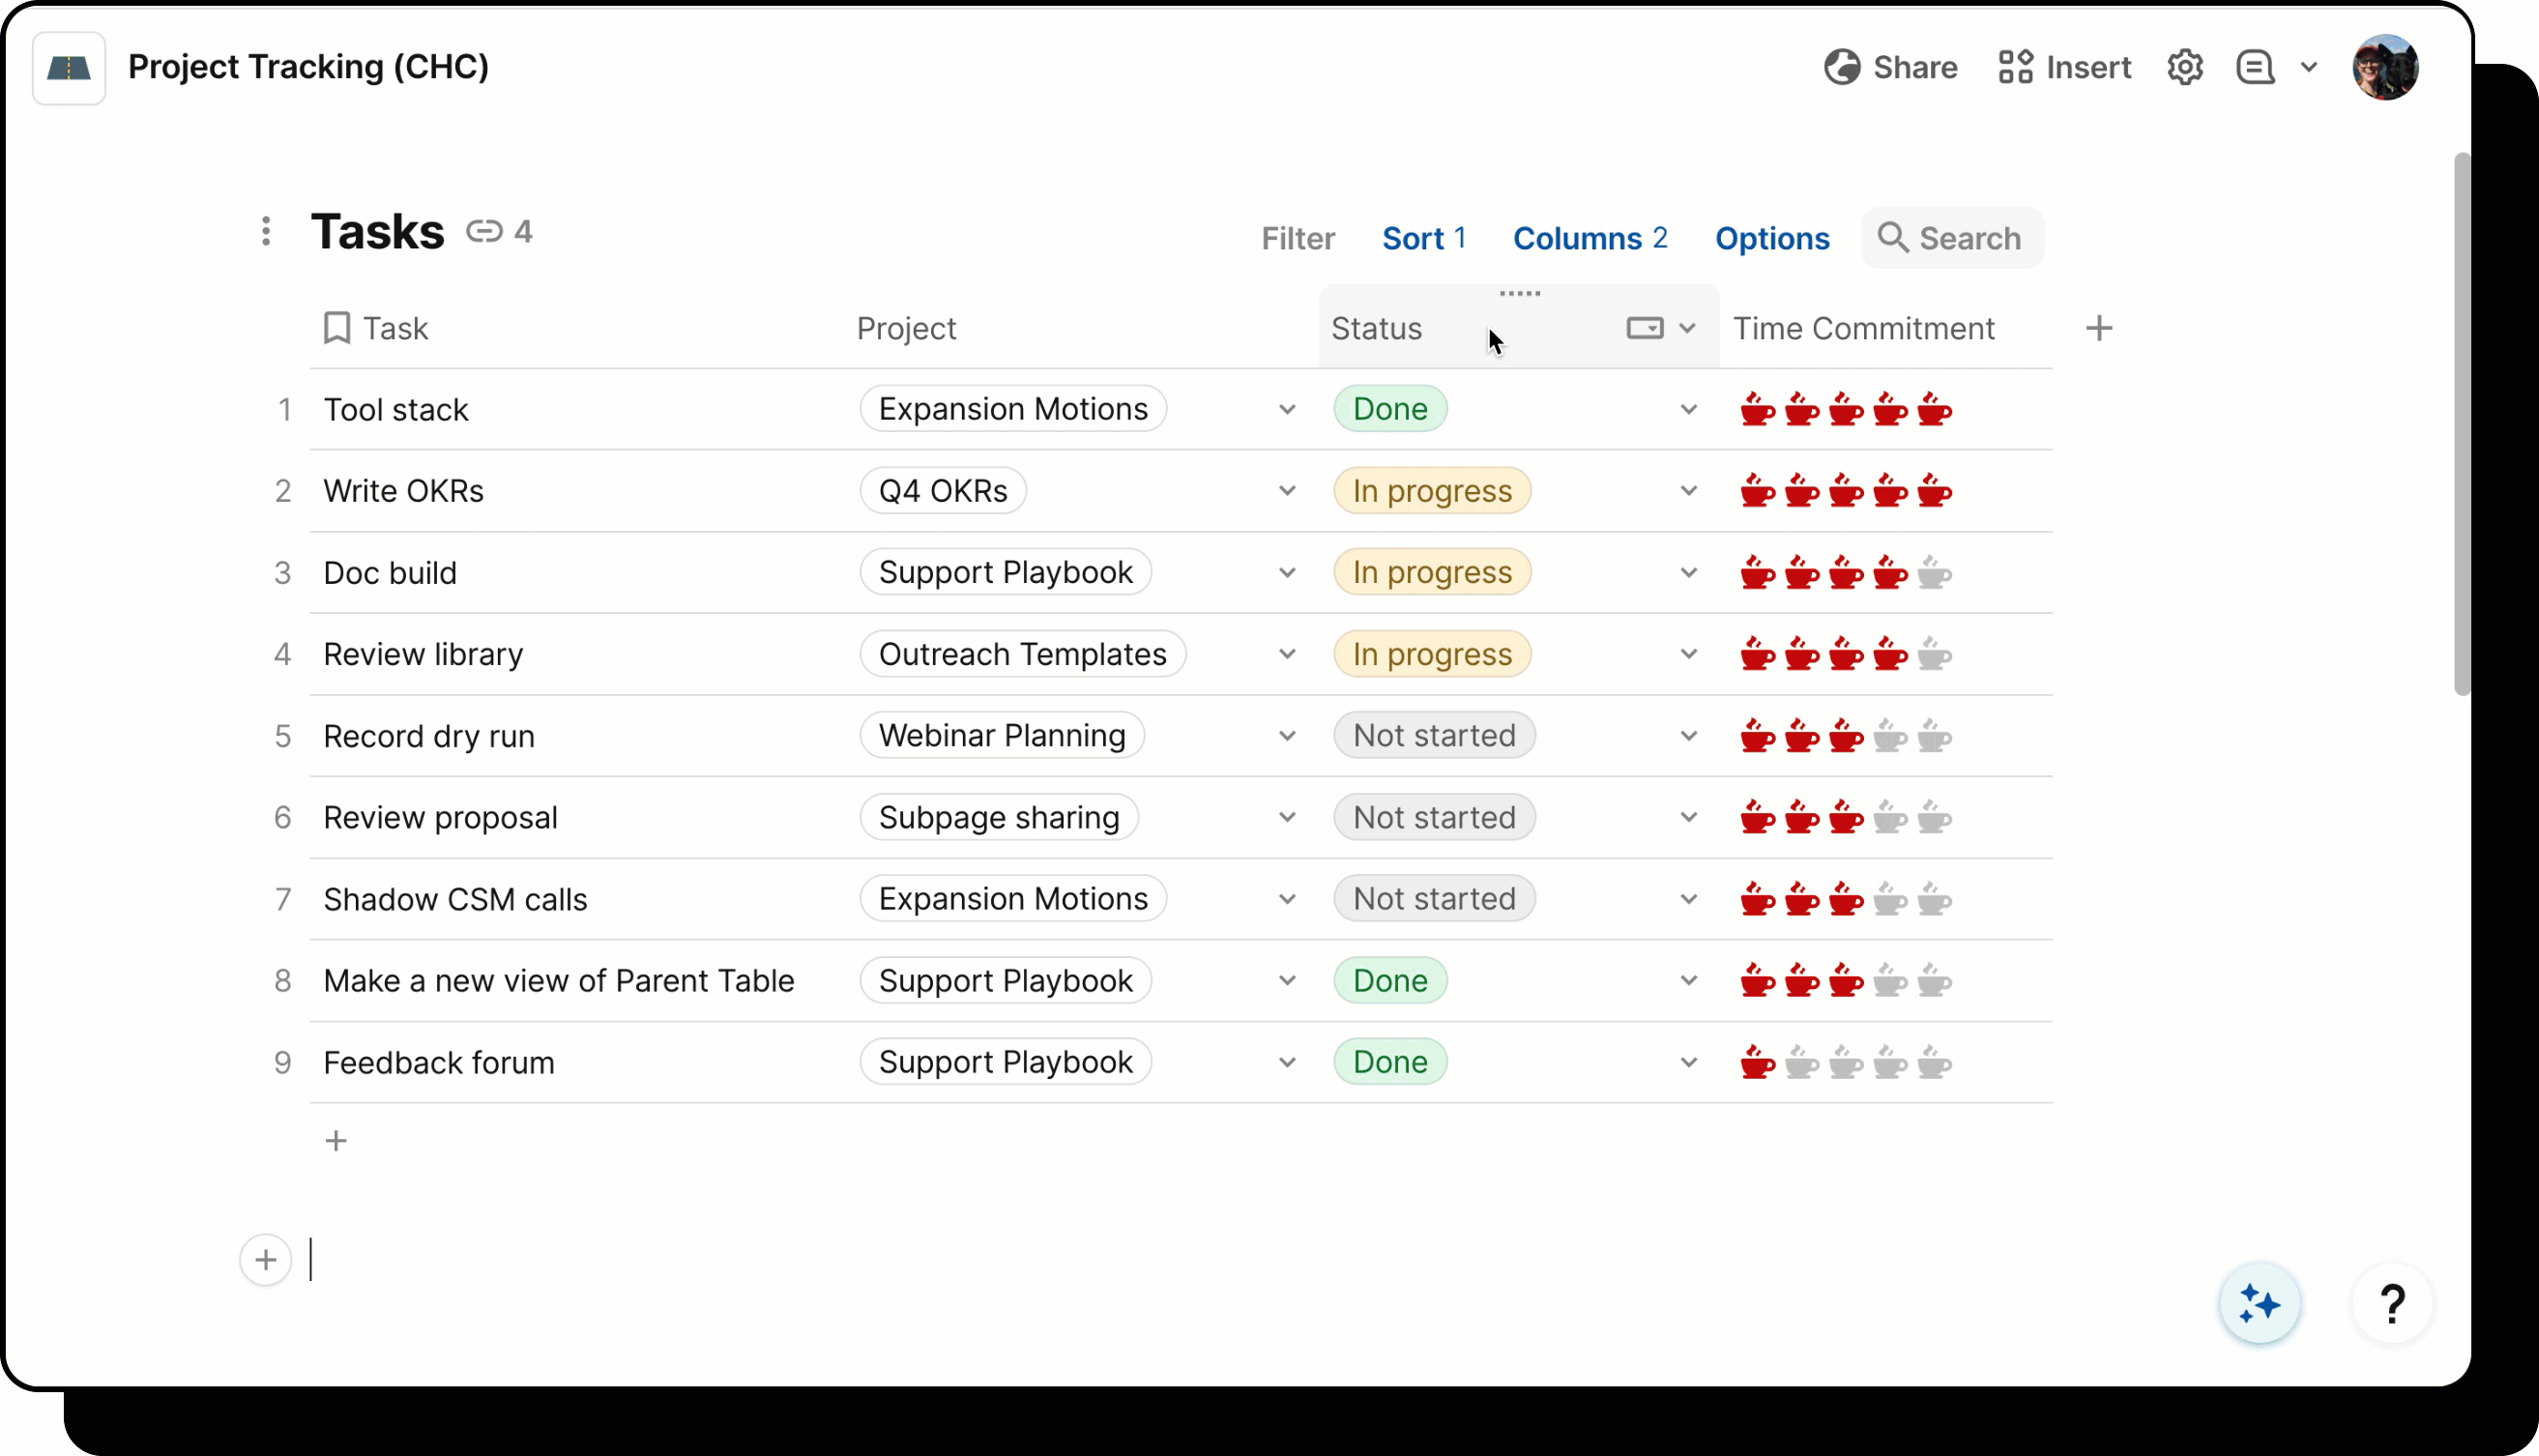Open the Project dropdown for Doc build
Image resolution: width=2539 pixels, height=1456 pixels.
point(1287,572)
